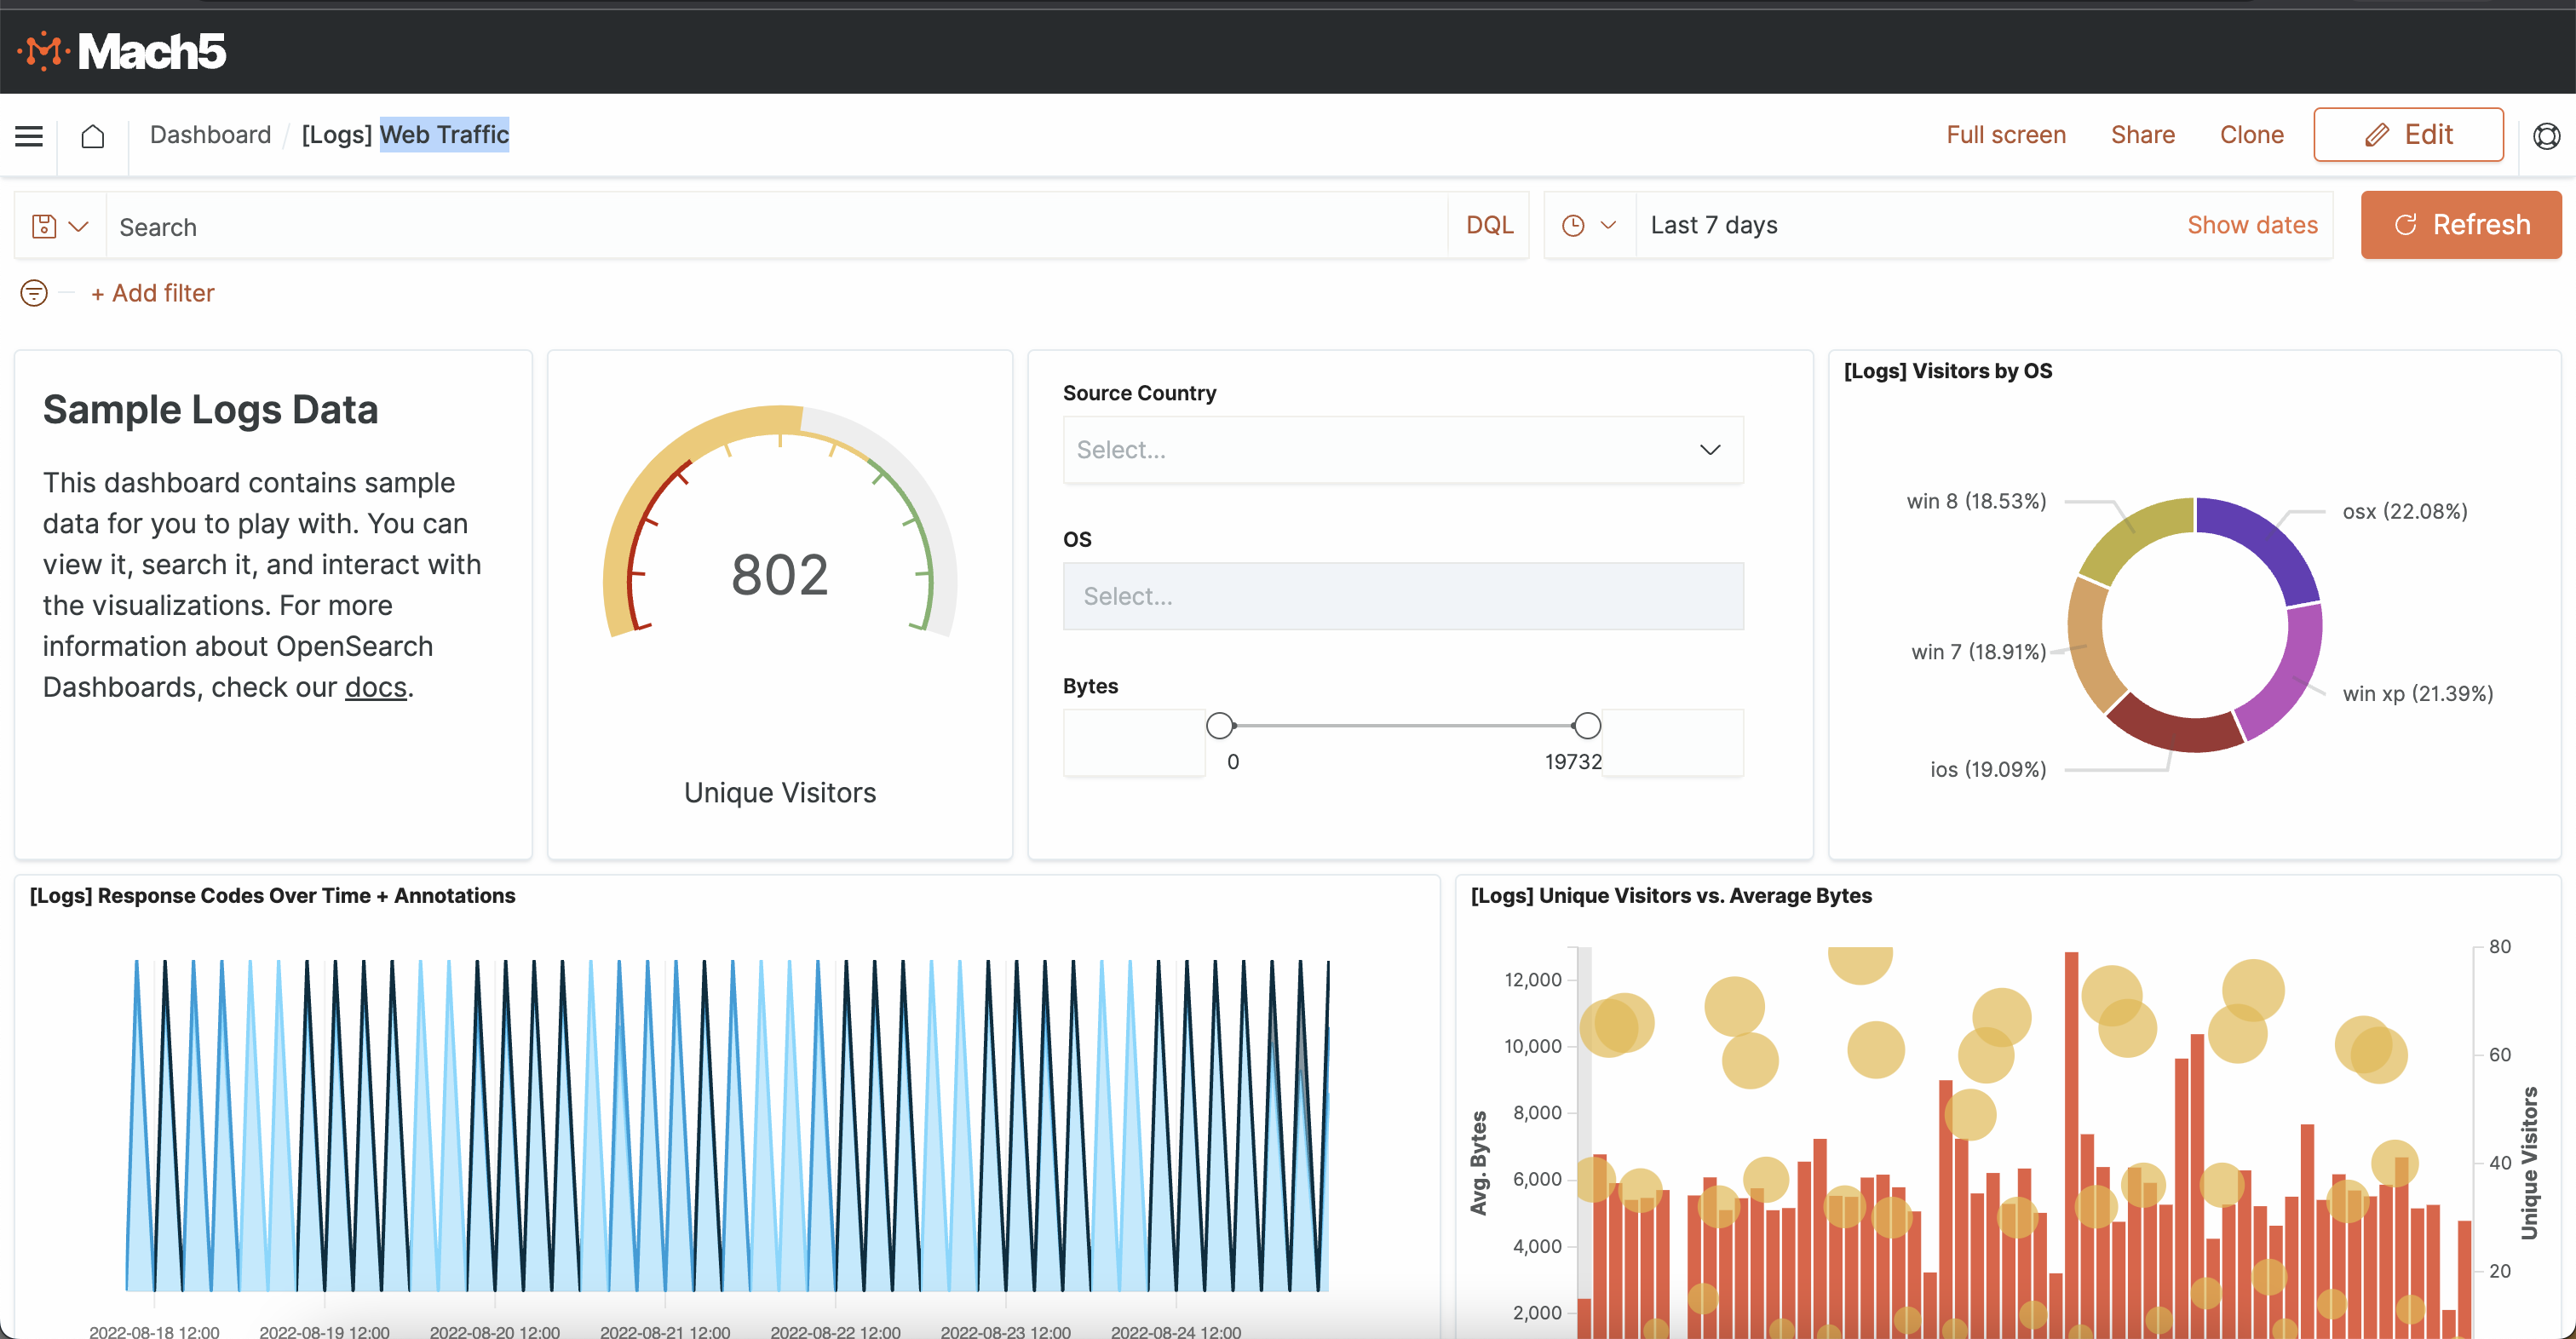The height and width of the screenshot is (1339, 2576).
Task: Click the Mach5 logo in the header
Action: 122,50
